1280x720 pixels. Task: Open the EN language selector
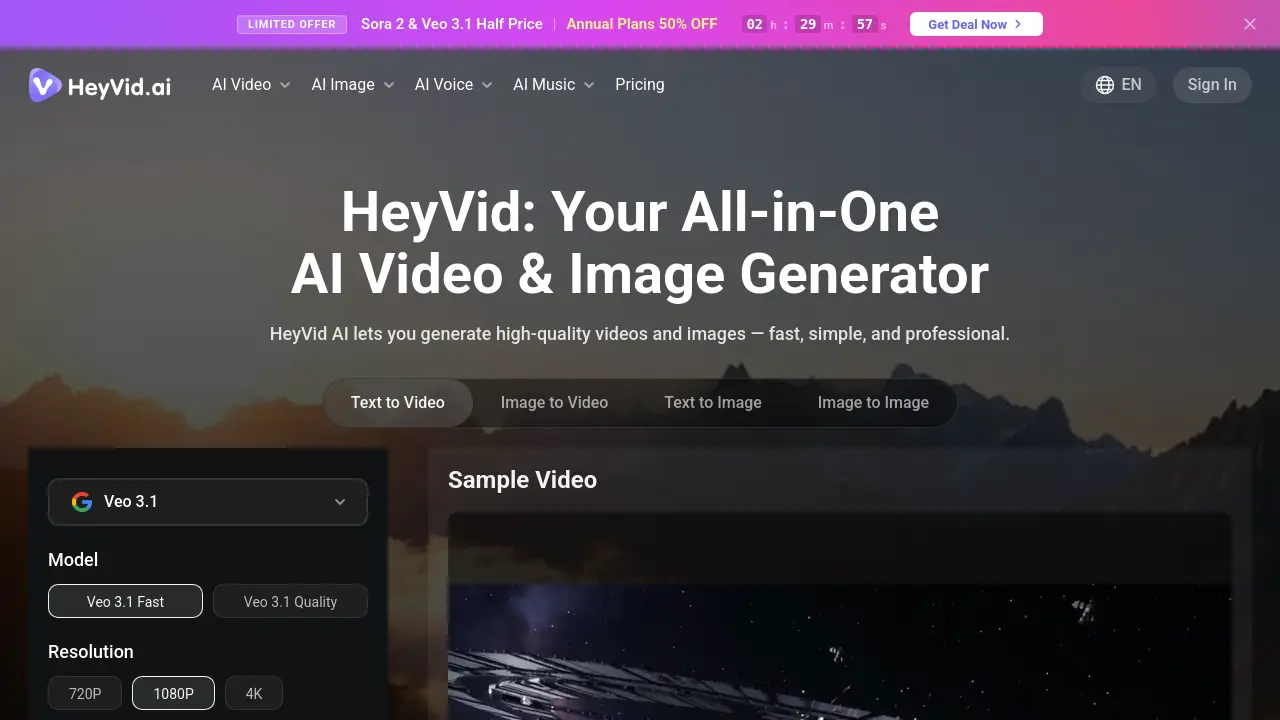1118,85
